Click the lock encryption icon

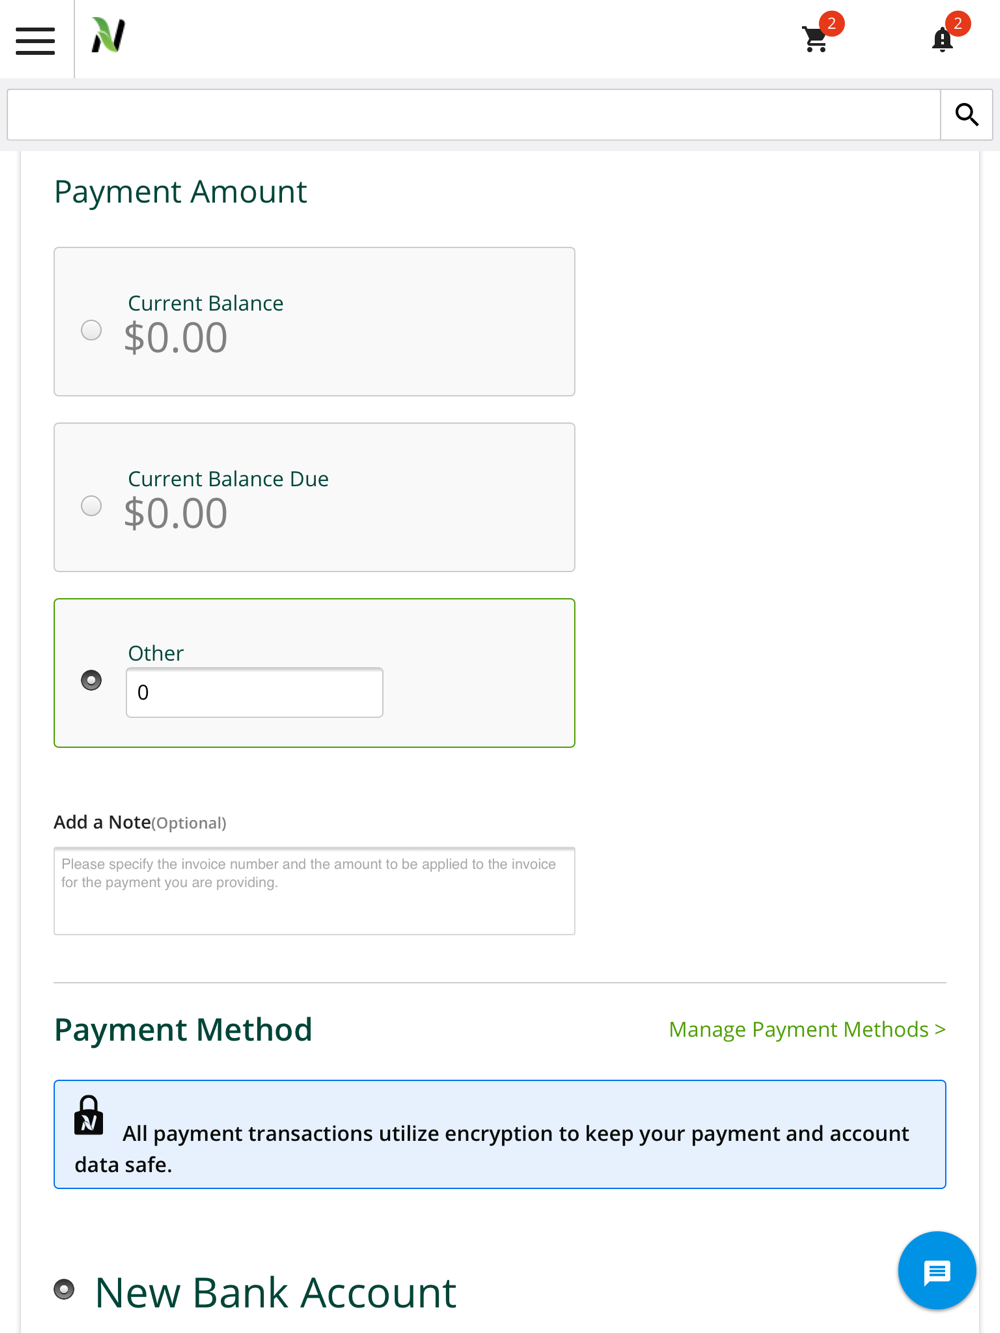89,1115
